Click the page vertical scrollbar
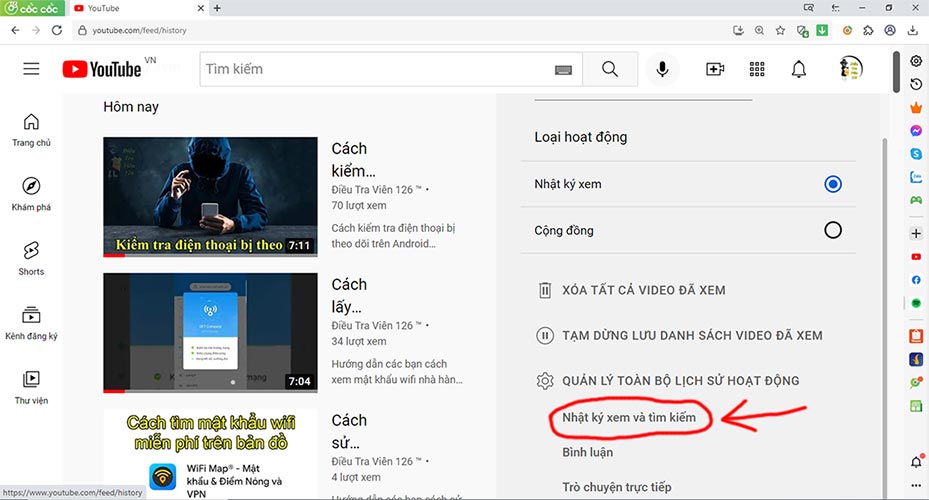 click(x=896, y=72)
